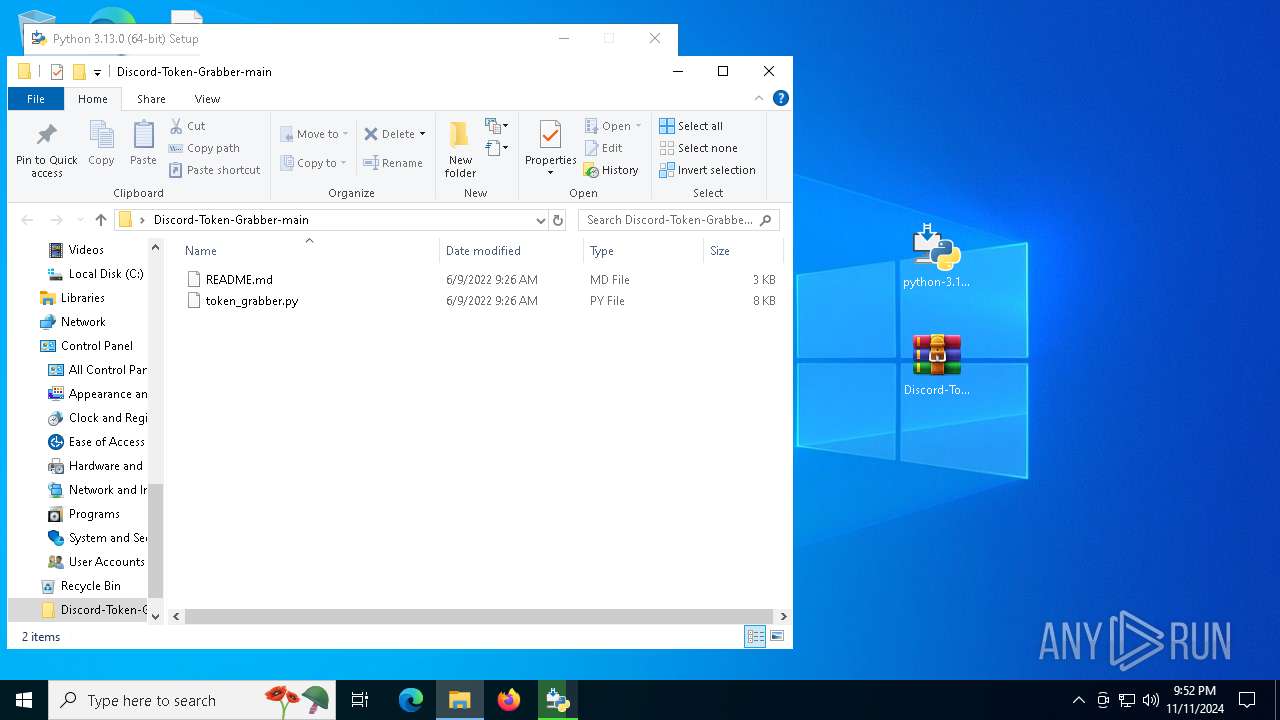
Task: Click Cut in Clipboard group
Action: [187, 126]
